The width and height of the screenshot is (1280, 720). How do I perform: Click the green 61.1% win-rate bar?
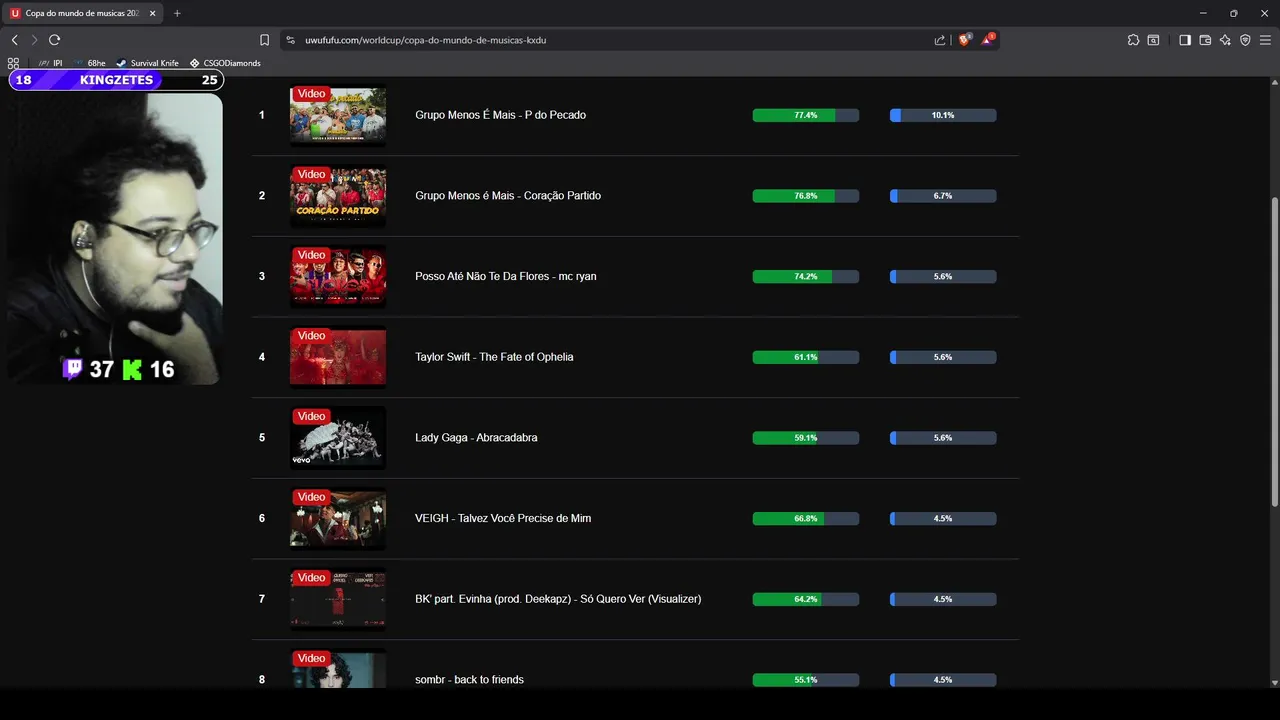tap(806, 357)
